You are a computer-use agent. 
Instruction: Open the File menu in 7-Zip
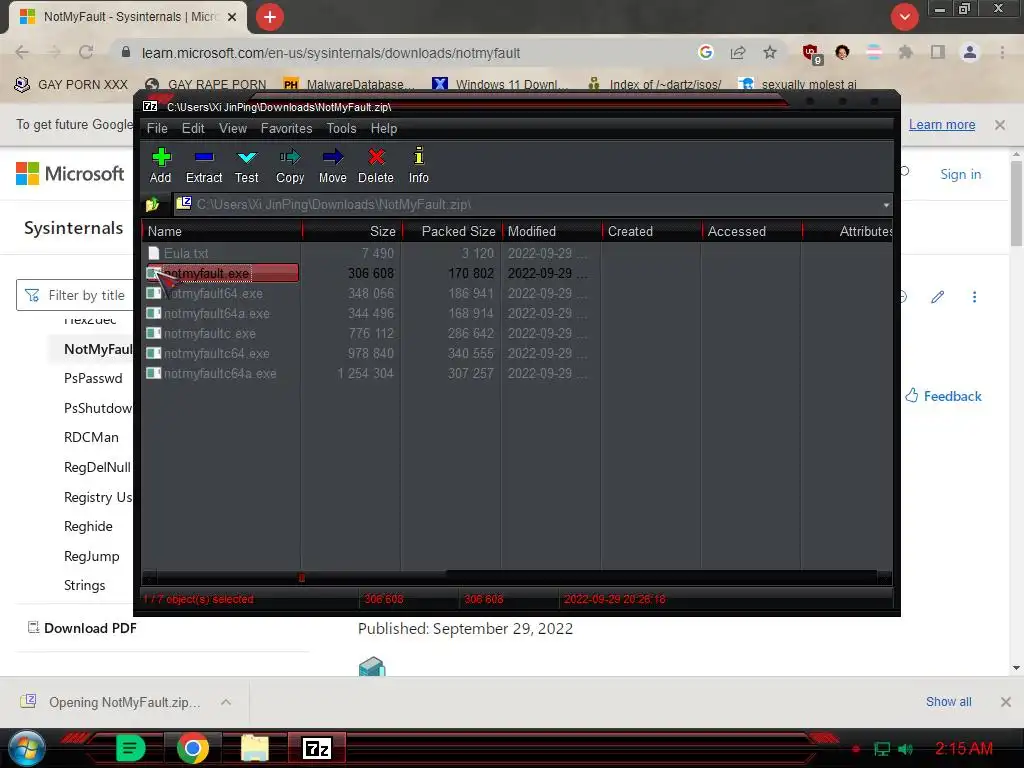[157, 129]
